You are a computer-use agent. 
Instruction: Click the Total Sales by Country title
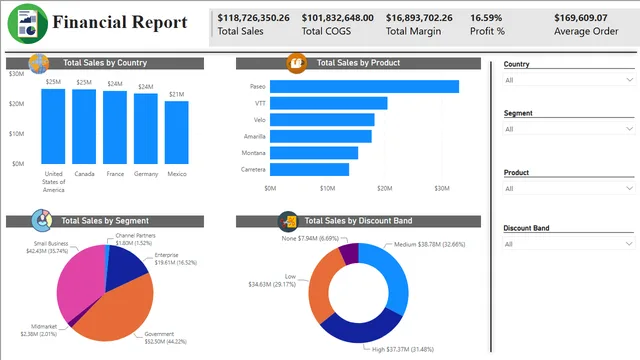pyautogui.click(x=105, y=63)
